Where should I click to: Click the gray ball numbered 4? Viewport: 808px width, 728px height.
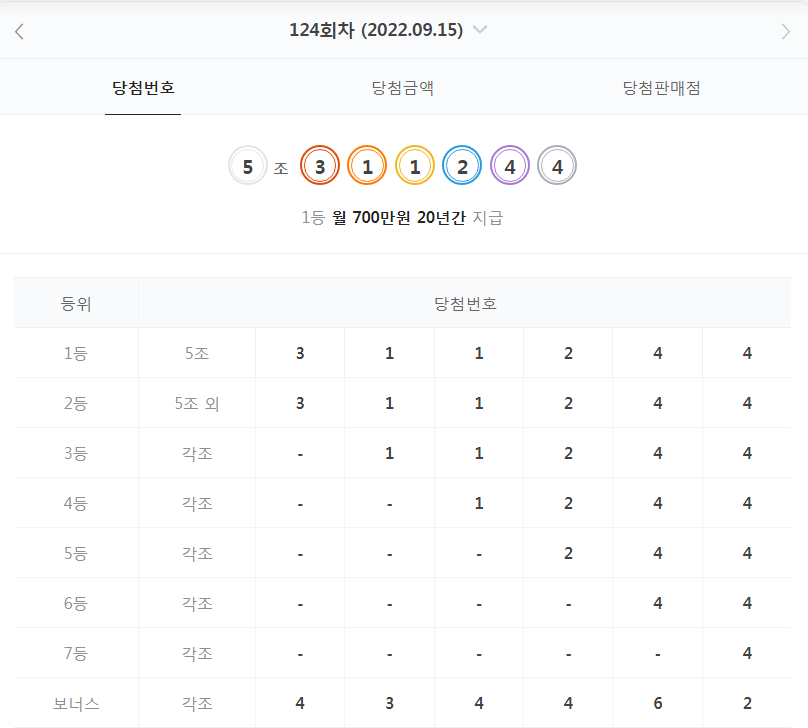pos(557,166)
